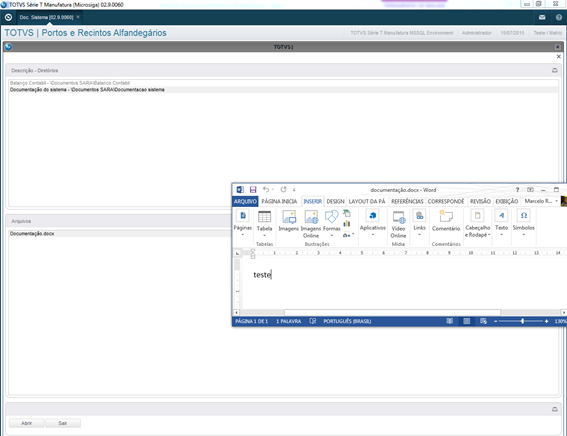567x436 pixels.
Task: Open the CORRESPONDÊNCIAS ribbon tab
Action: tap(446, 201)
